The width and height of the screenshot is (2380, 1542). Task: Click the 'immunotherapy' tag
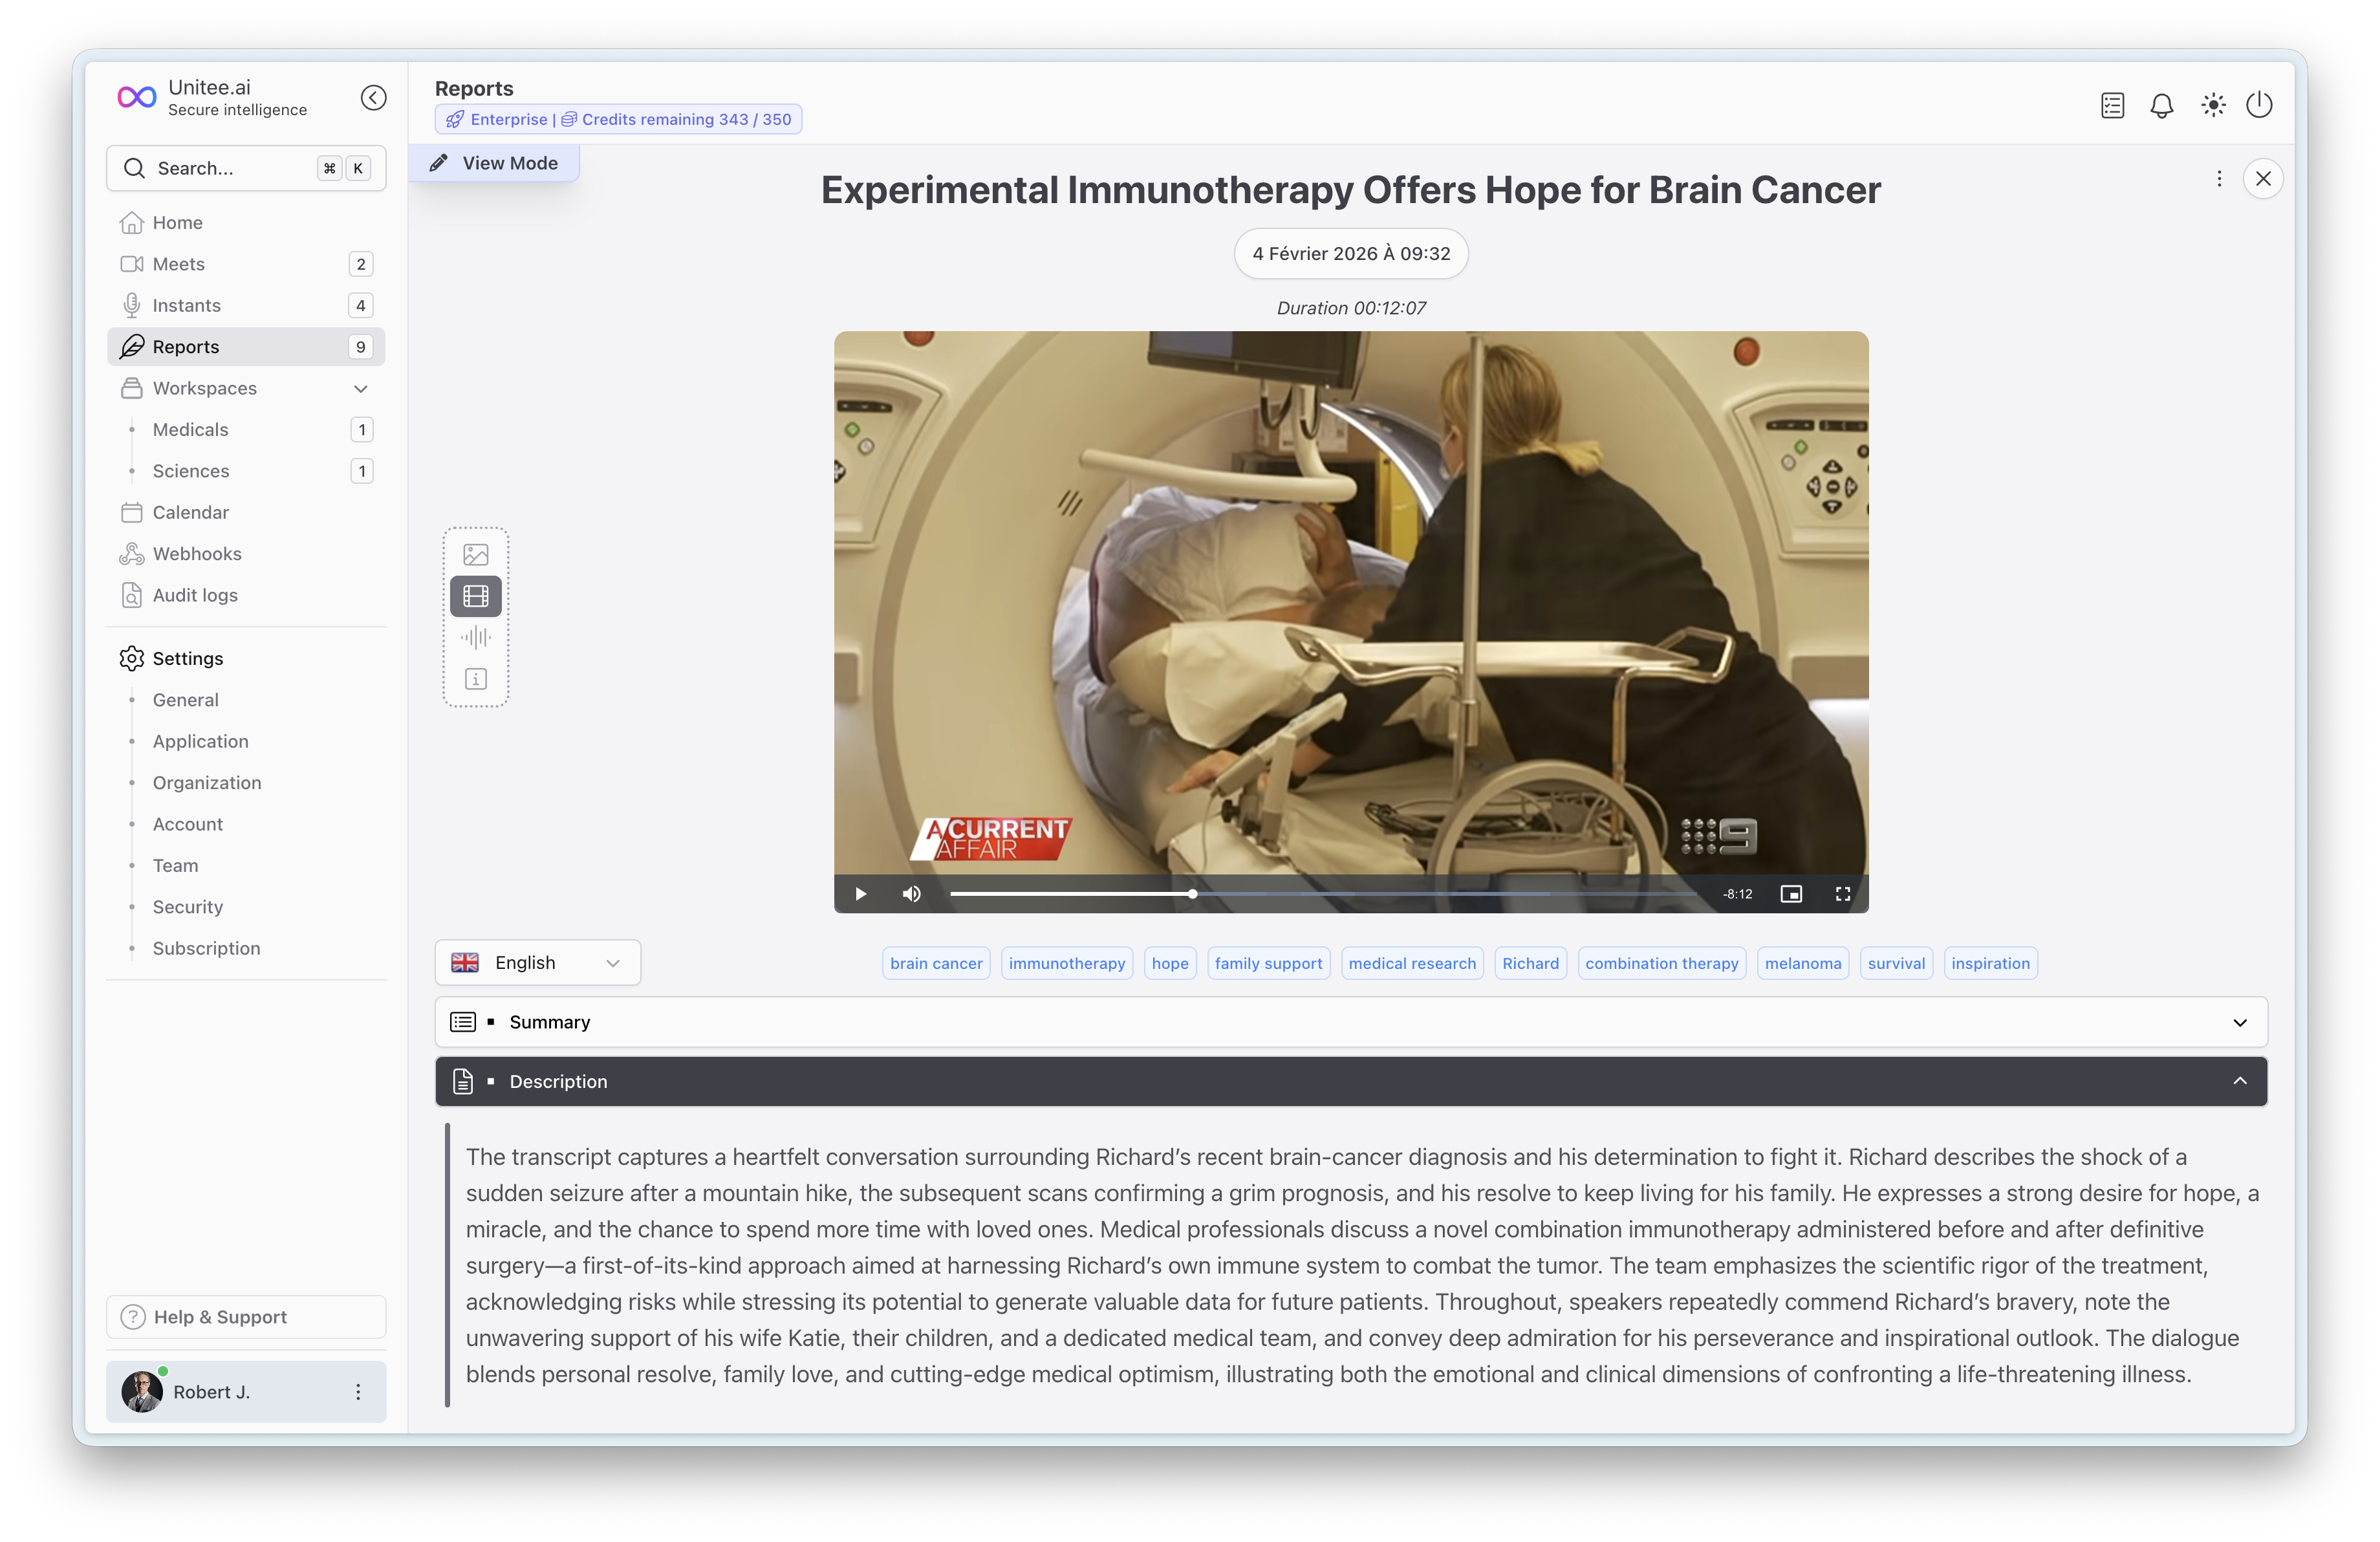pos(1067,963)
